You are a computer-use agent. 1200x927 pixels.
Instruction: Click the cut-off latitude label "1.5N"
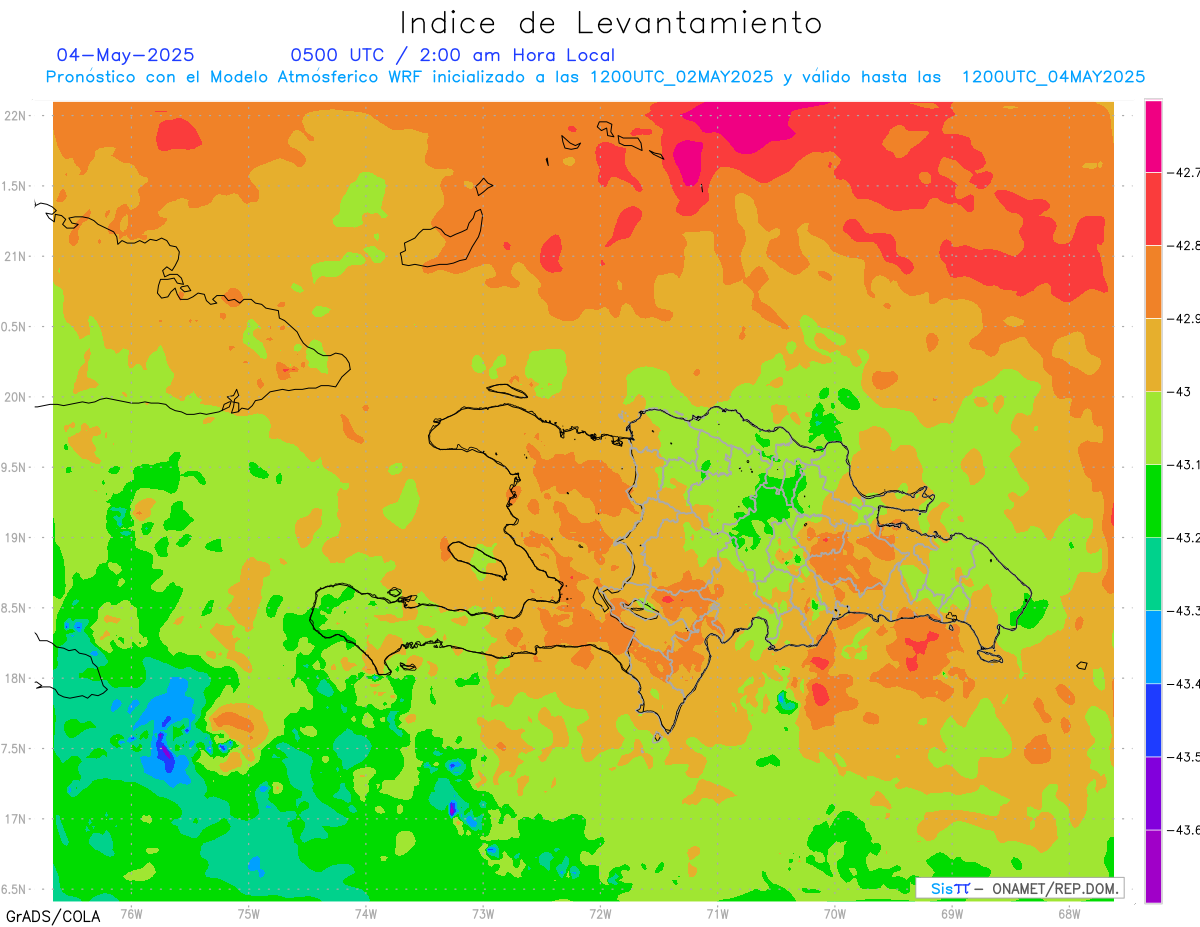(14, 187)
